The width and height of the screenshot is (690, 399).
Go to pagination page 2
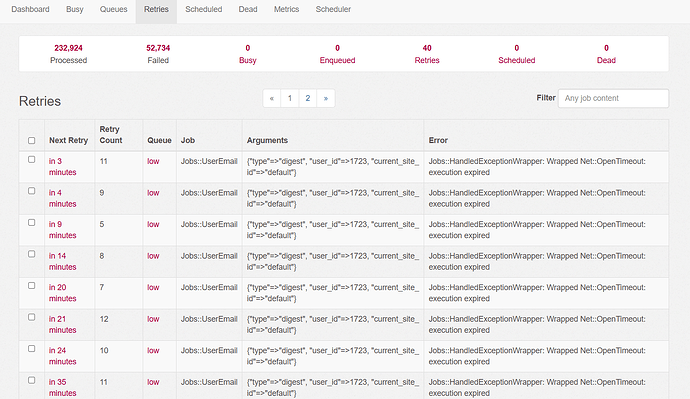[x=308, y=98]
